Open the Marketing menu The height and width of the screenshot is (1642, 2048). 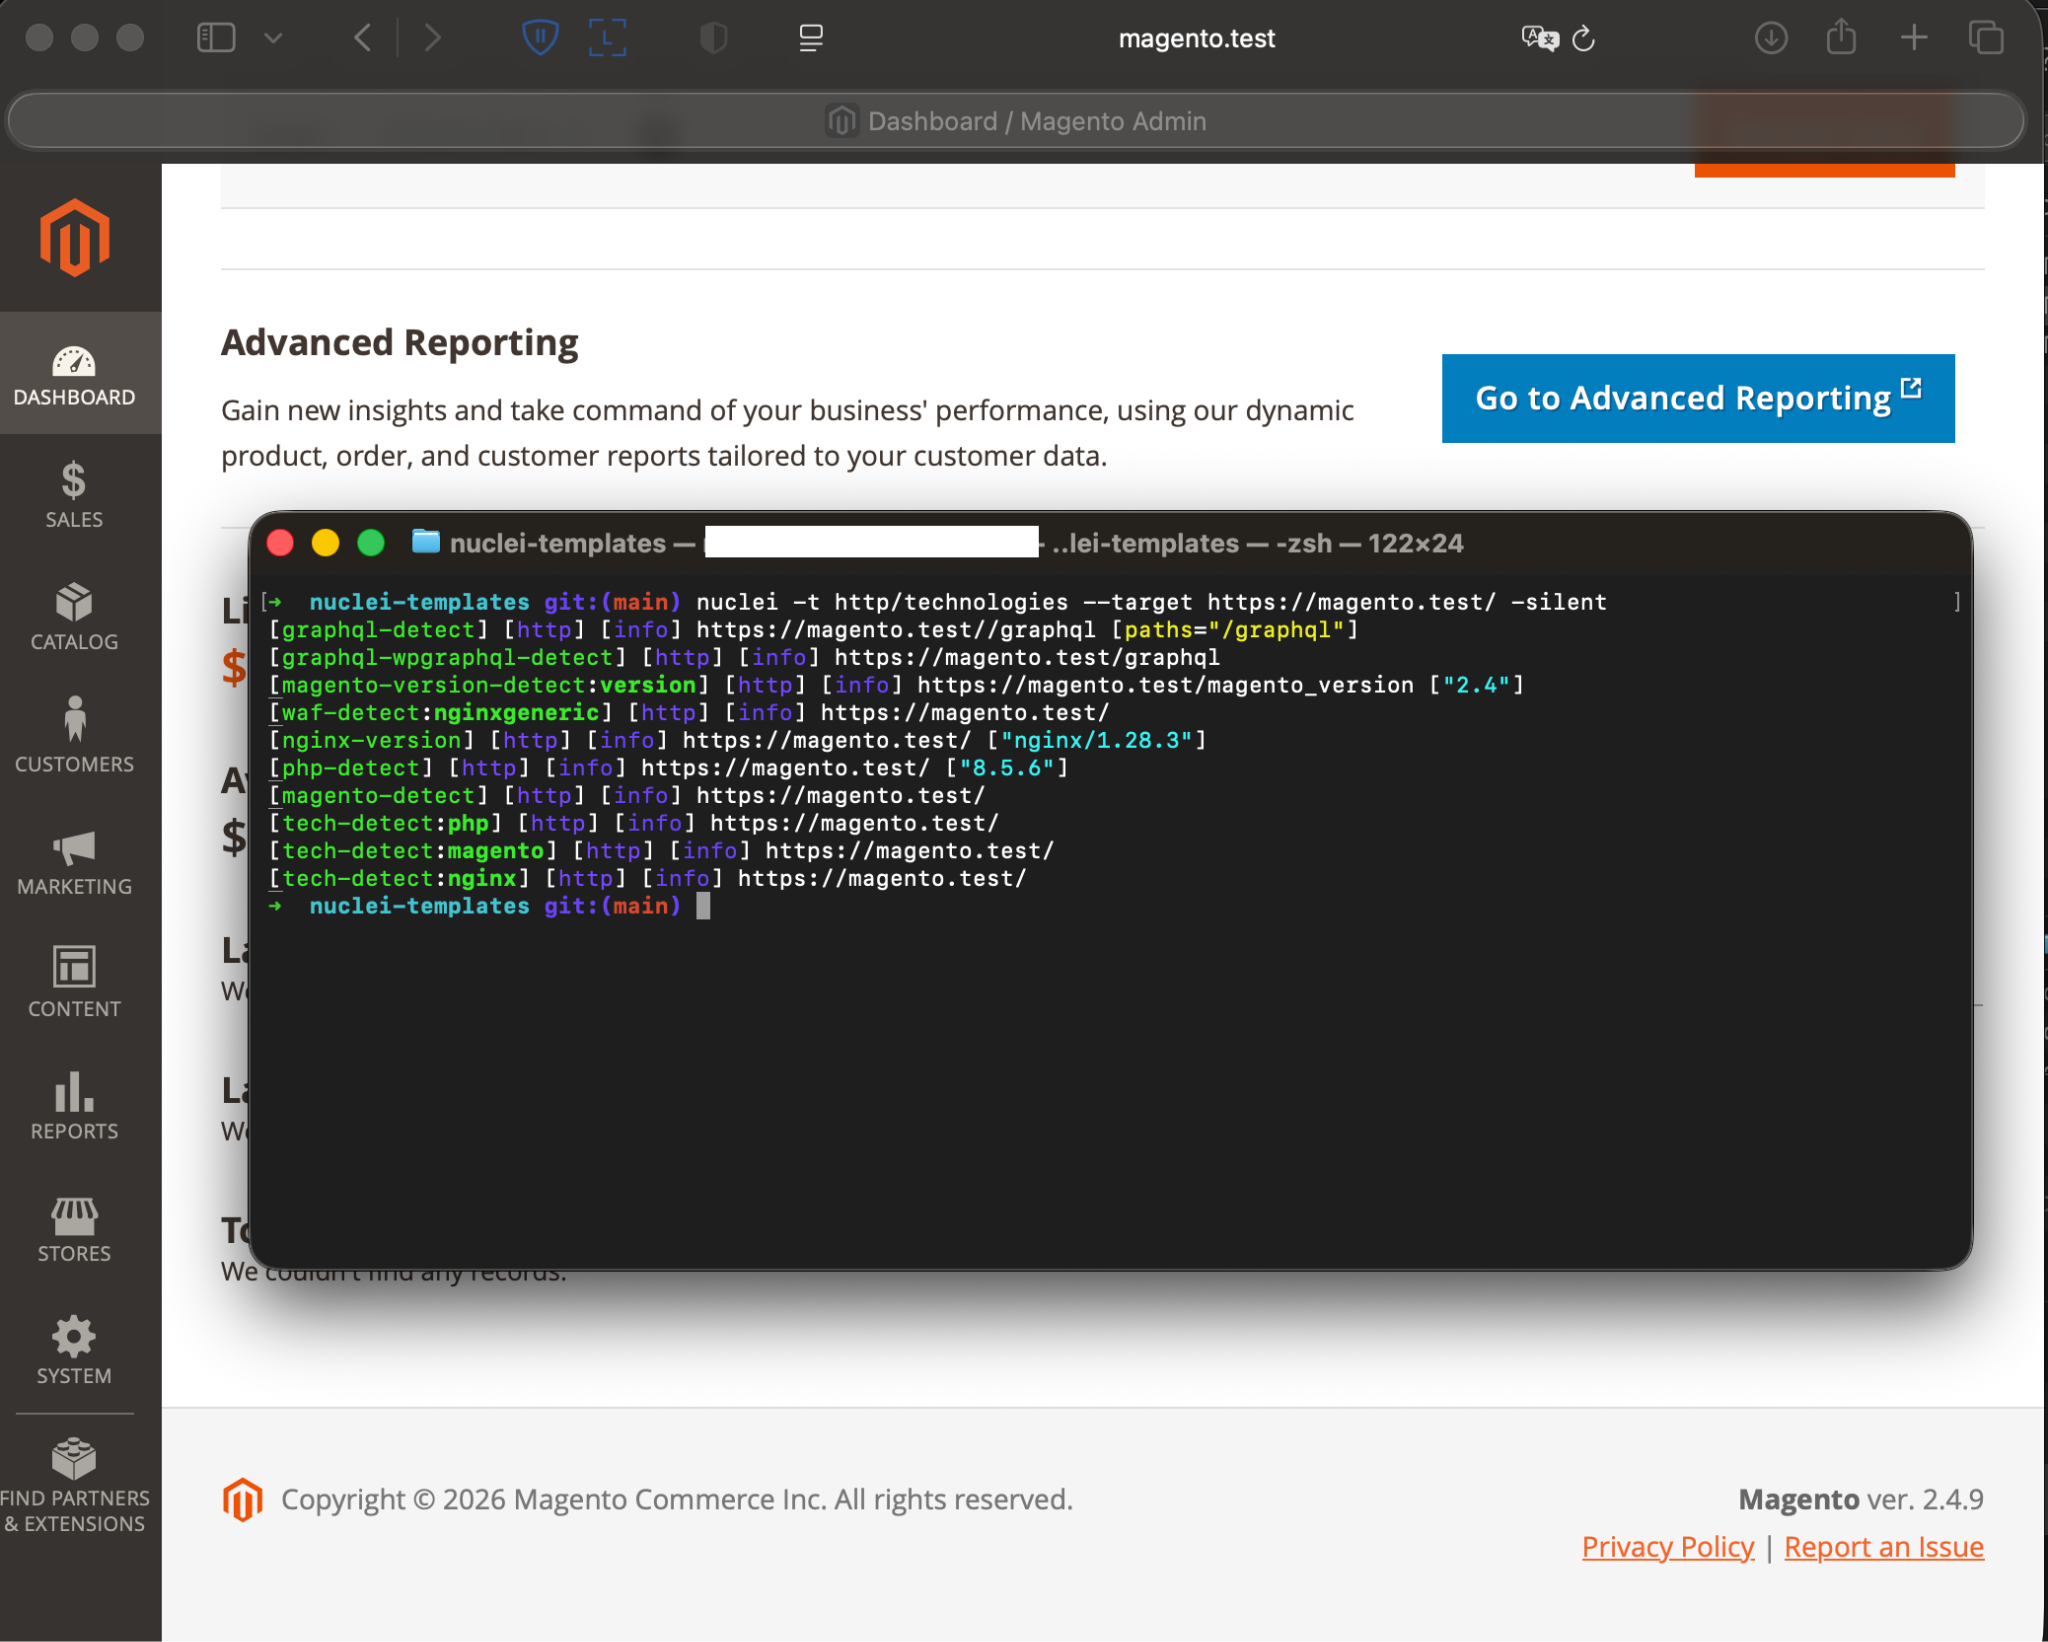pos(75,862)
